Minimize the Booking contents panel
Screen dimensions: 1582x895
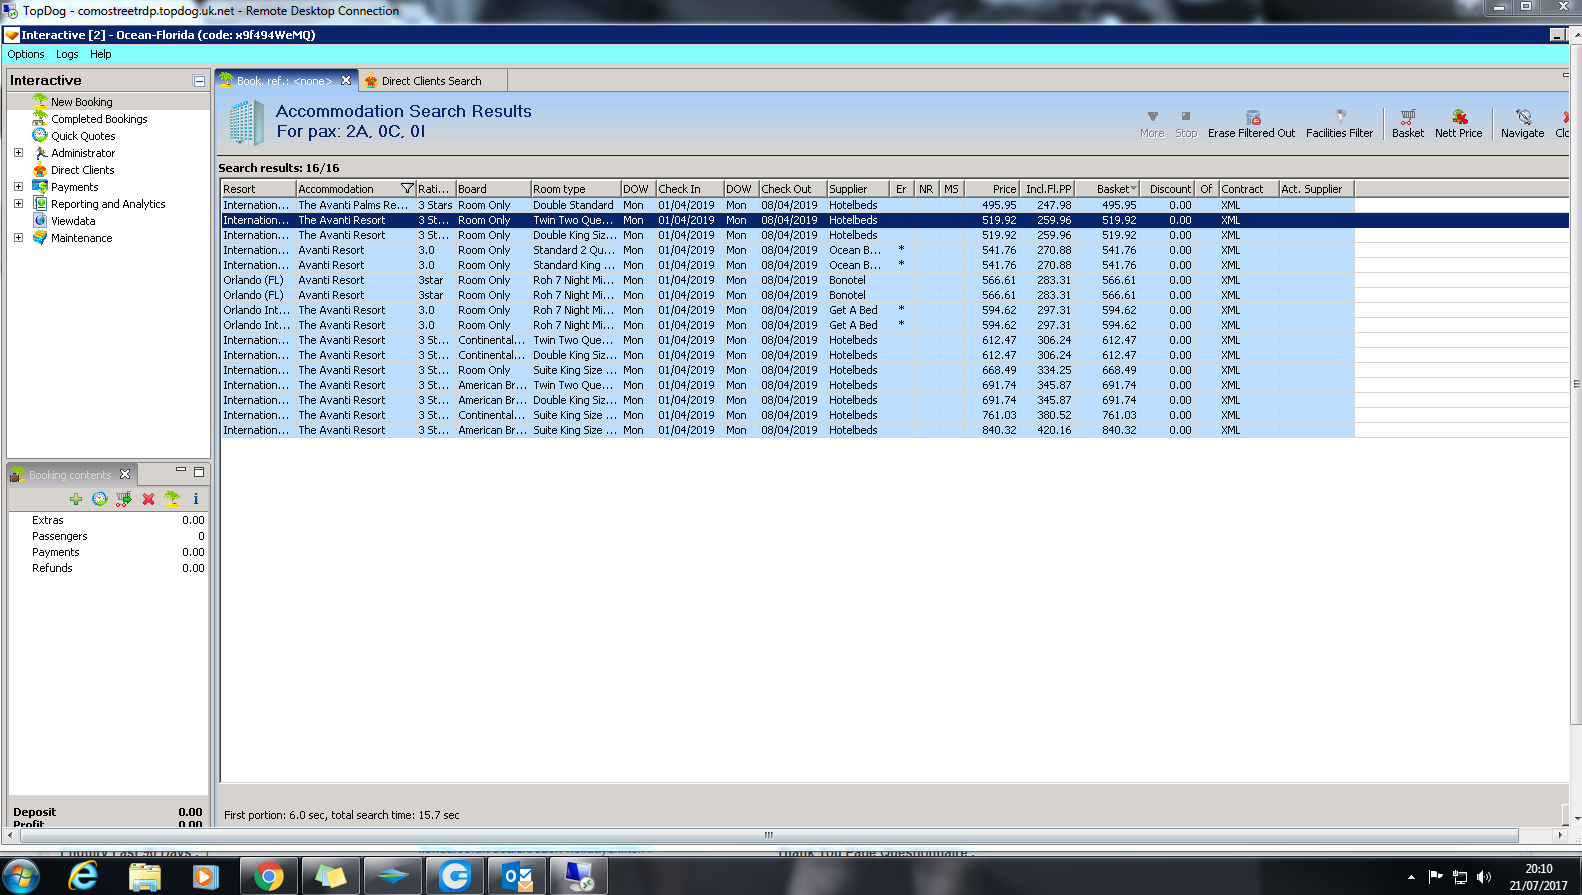point(181,471)
